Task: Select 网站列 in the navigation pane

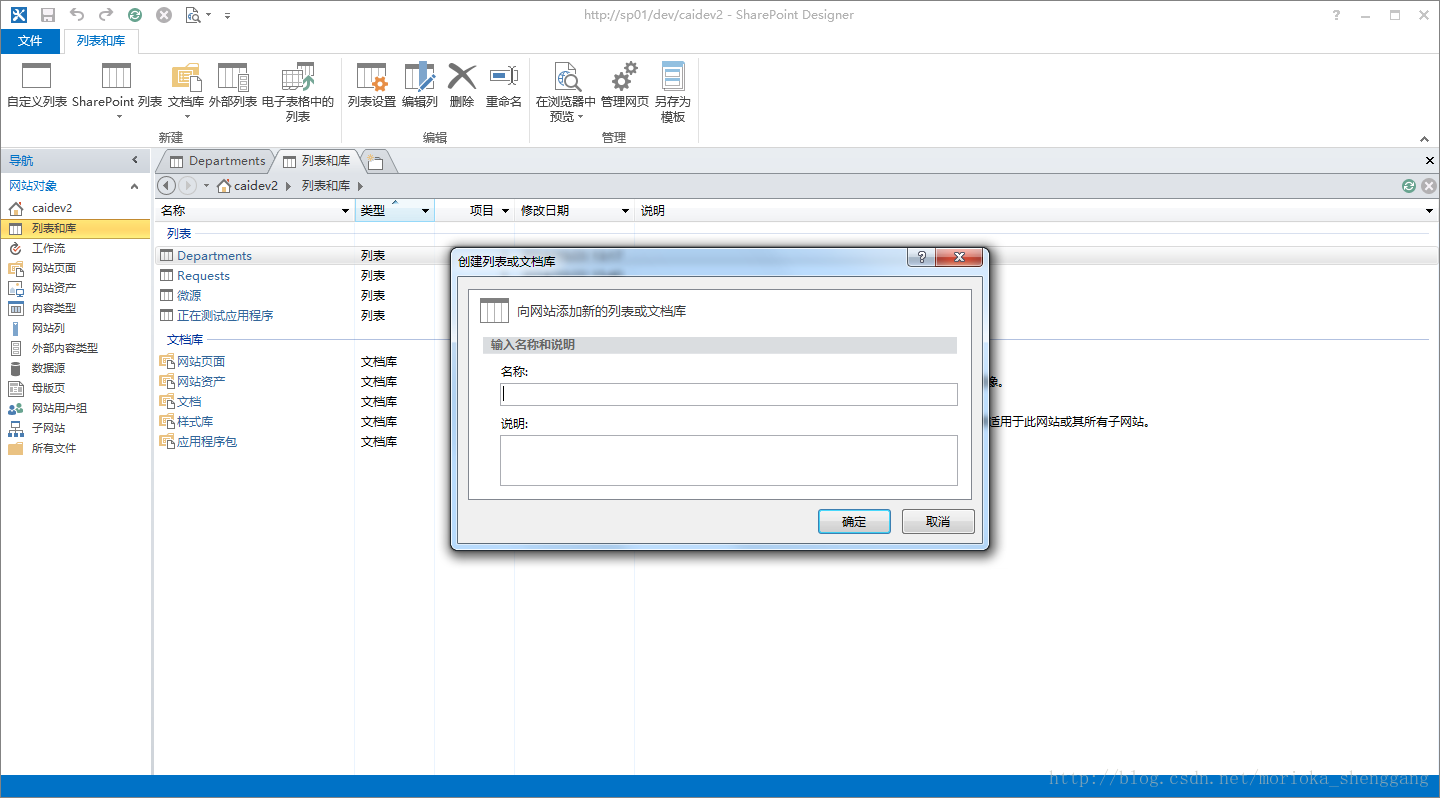Action: click(48, 328)
